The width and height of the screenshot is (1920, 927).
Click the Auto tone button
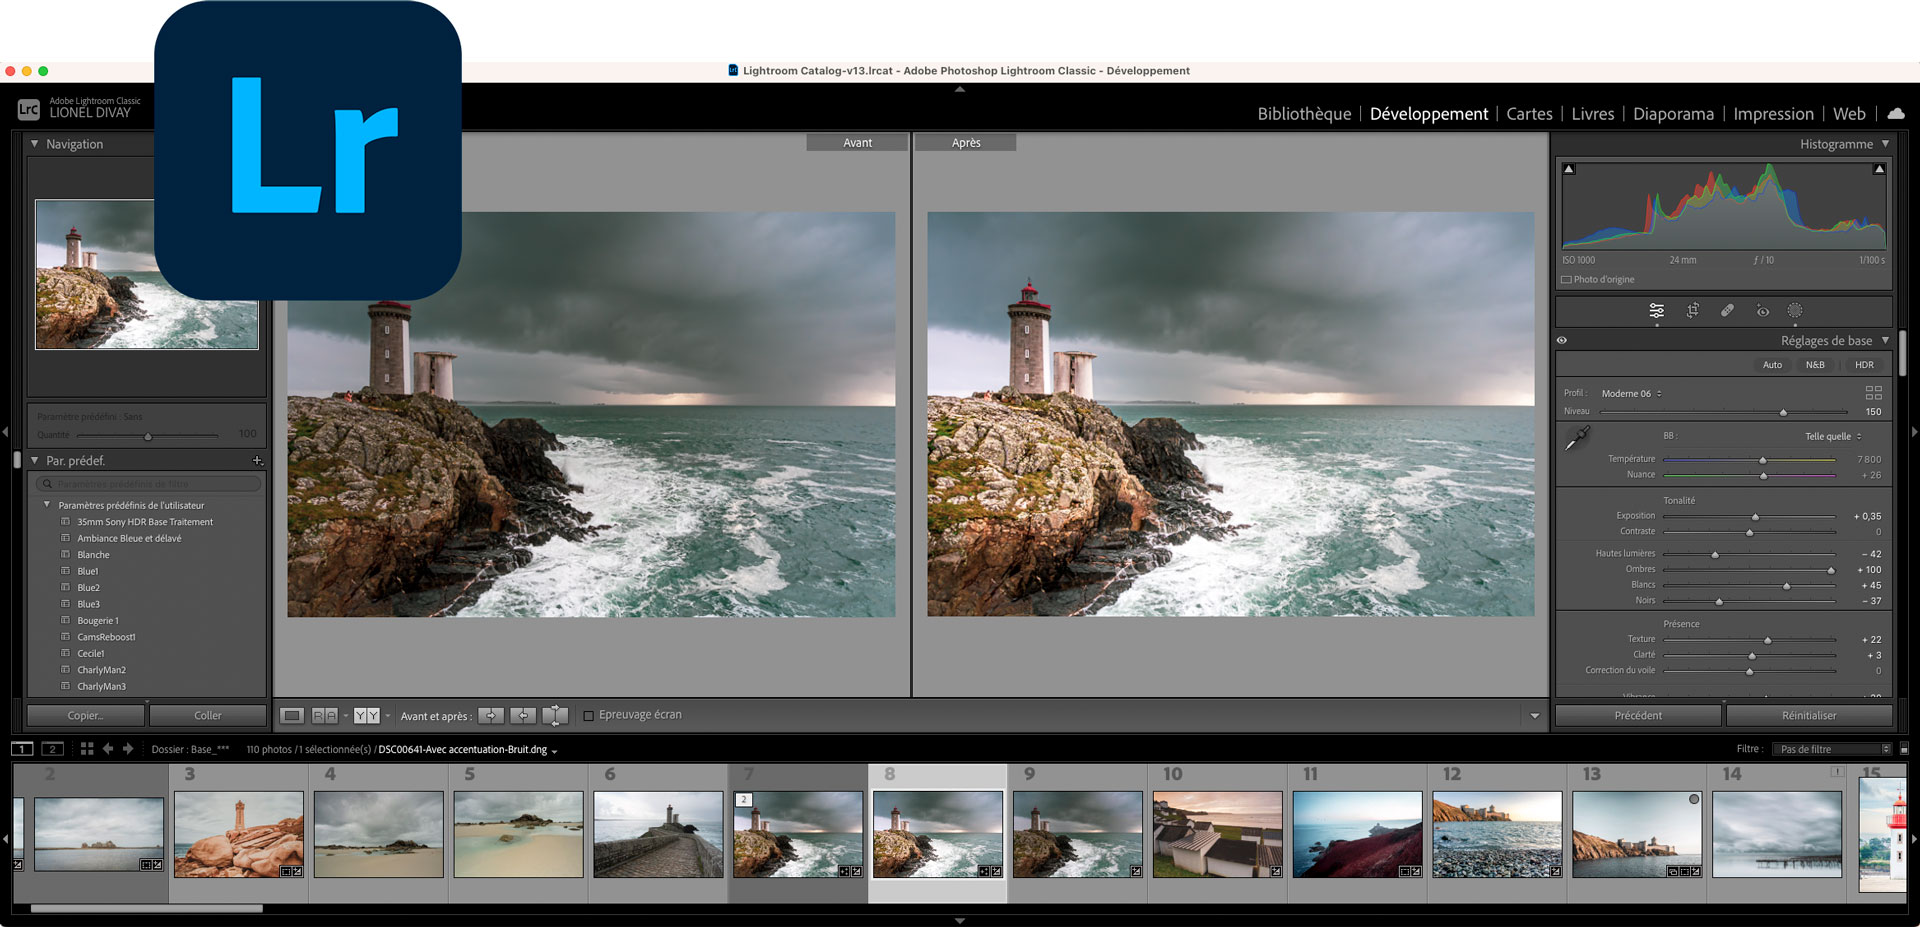click(x=1772, y=365)
